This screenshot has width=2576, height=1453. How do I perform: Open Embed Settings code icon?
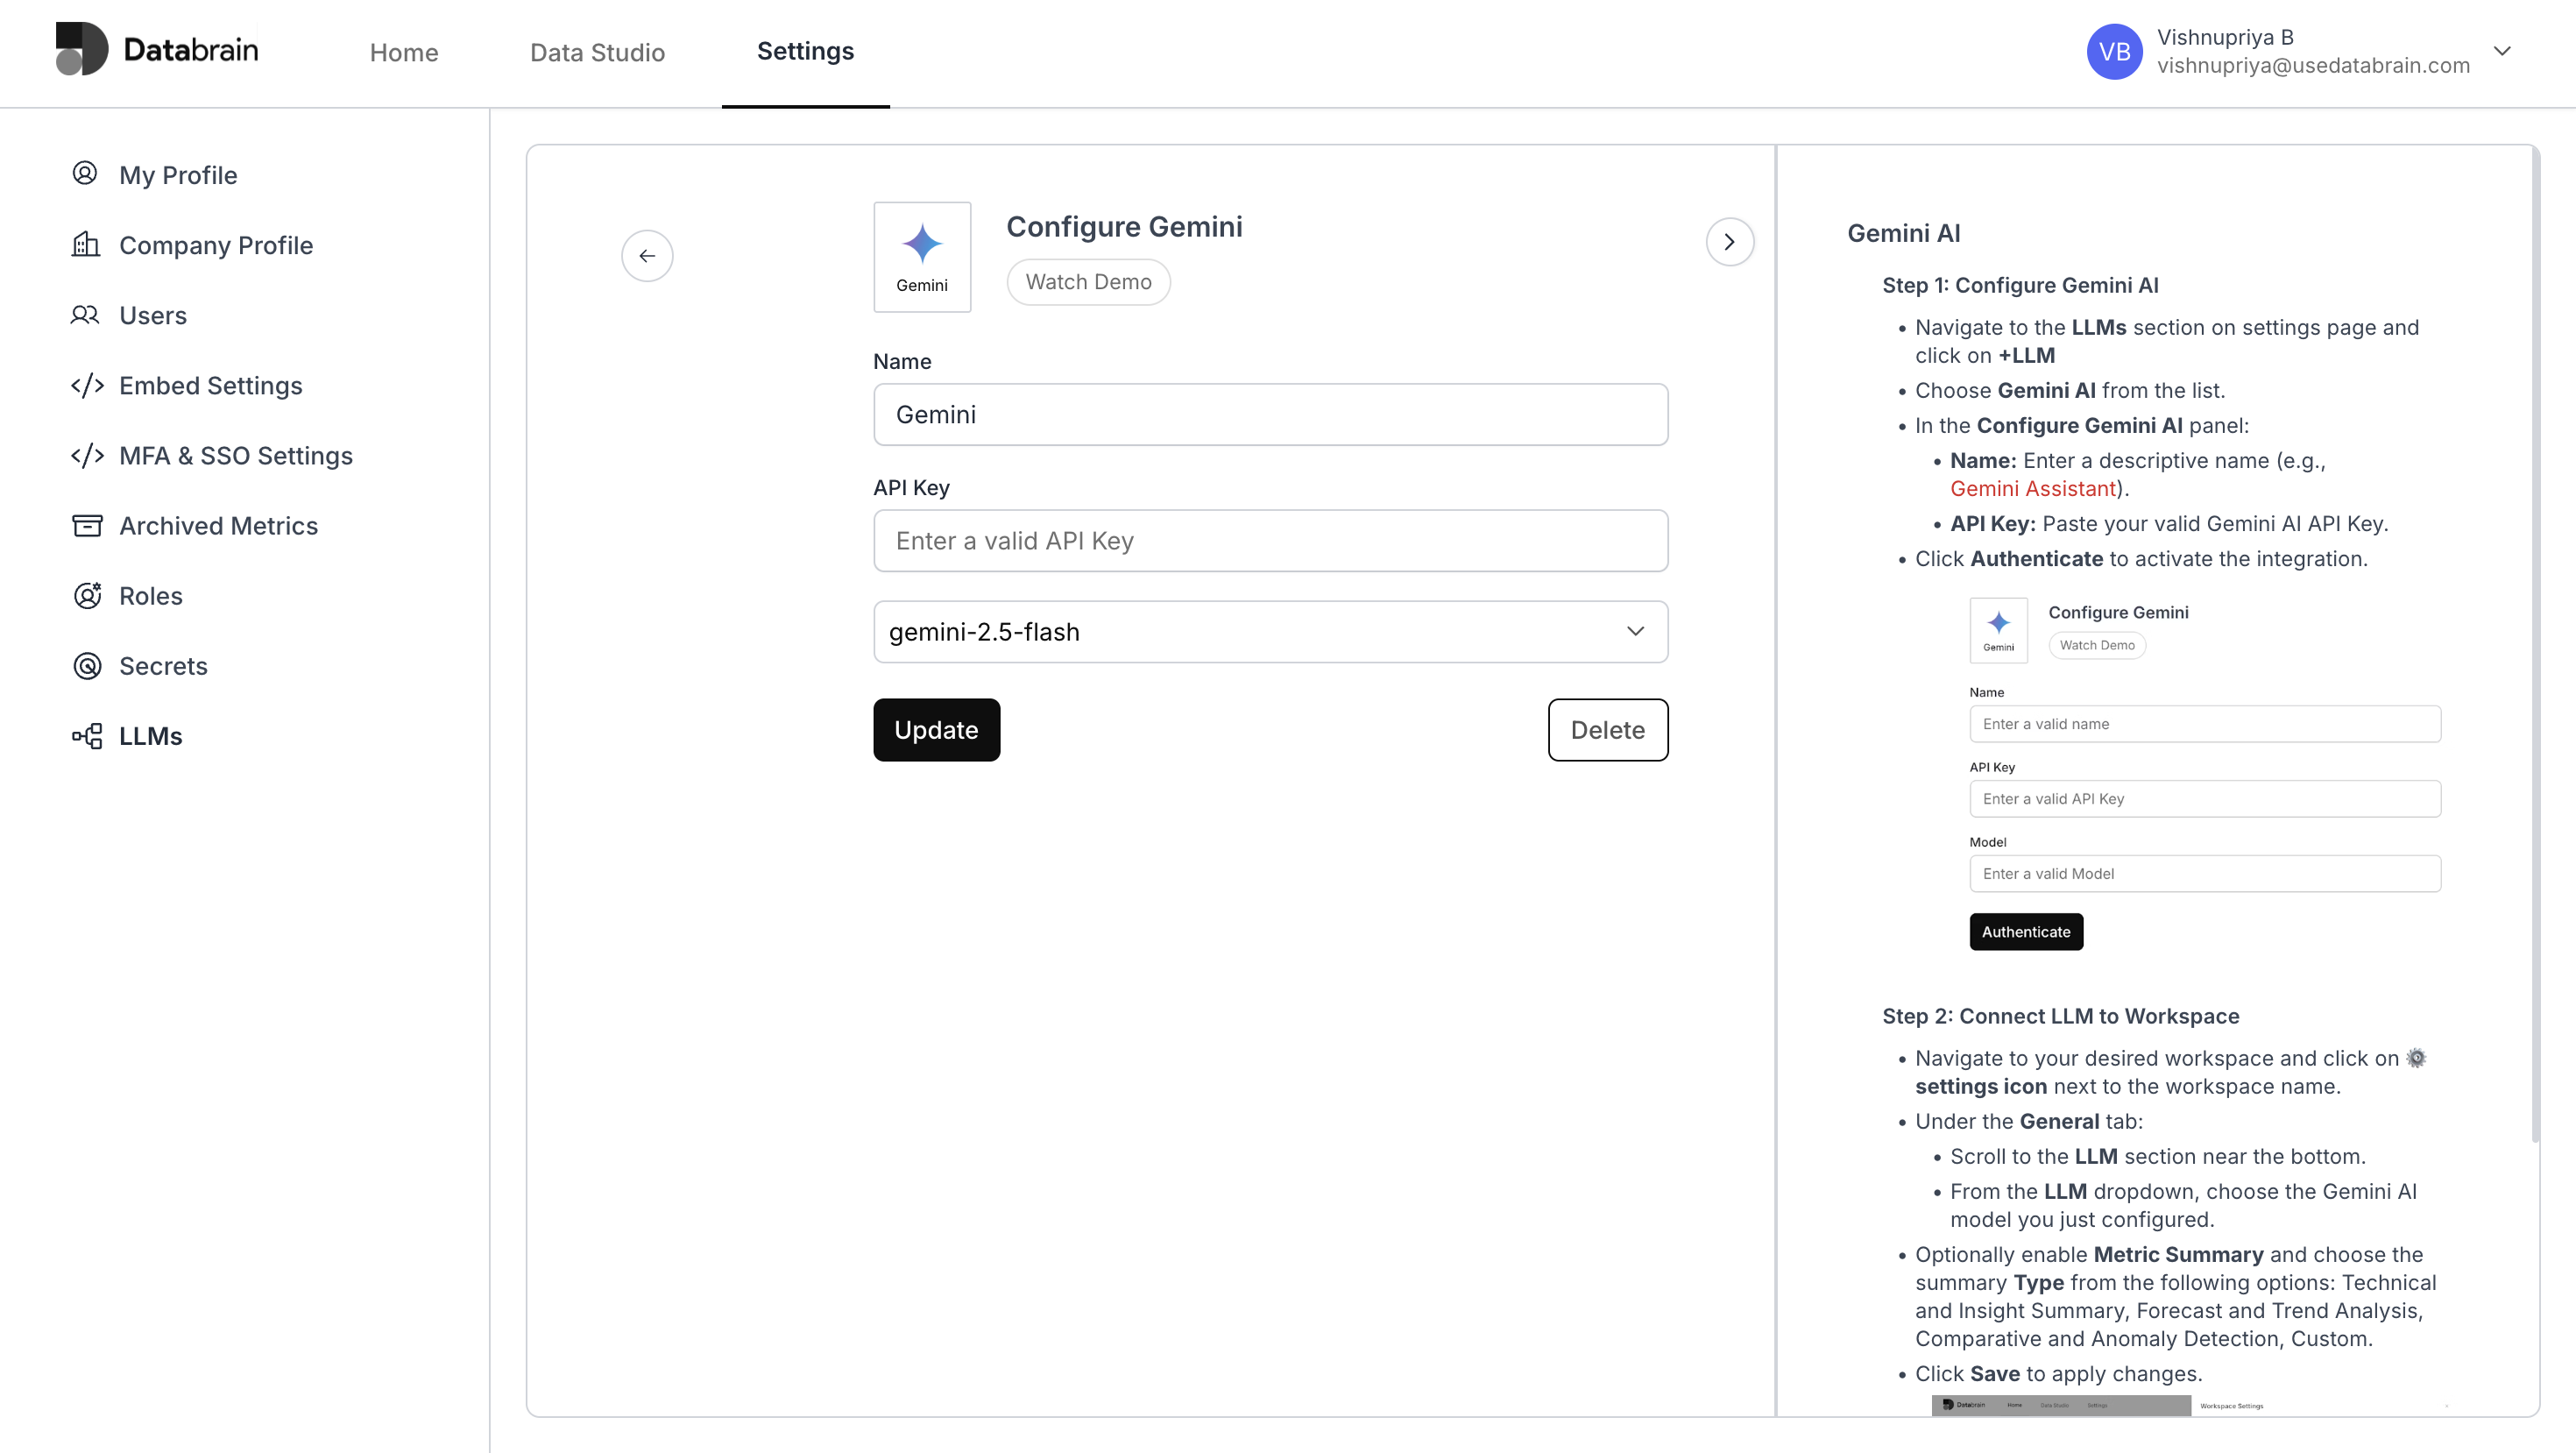click(x=87, y=385)
